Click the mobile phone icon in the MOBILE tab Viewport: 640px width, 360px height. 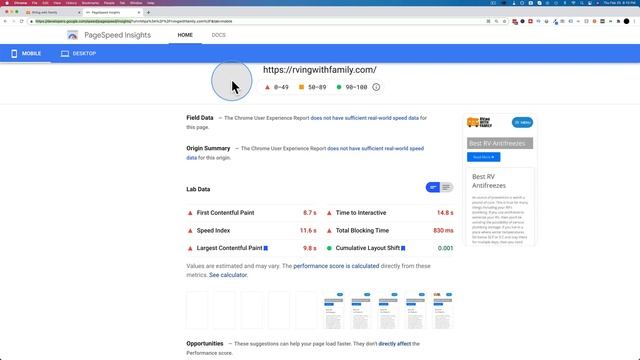14,53
